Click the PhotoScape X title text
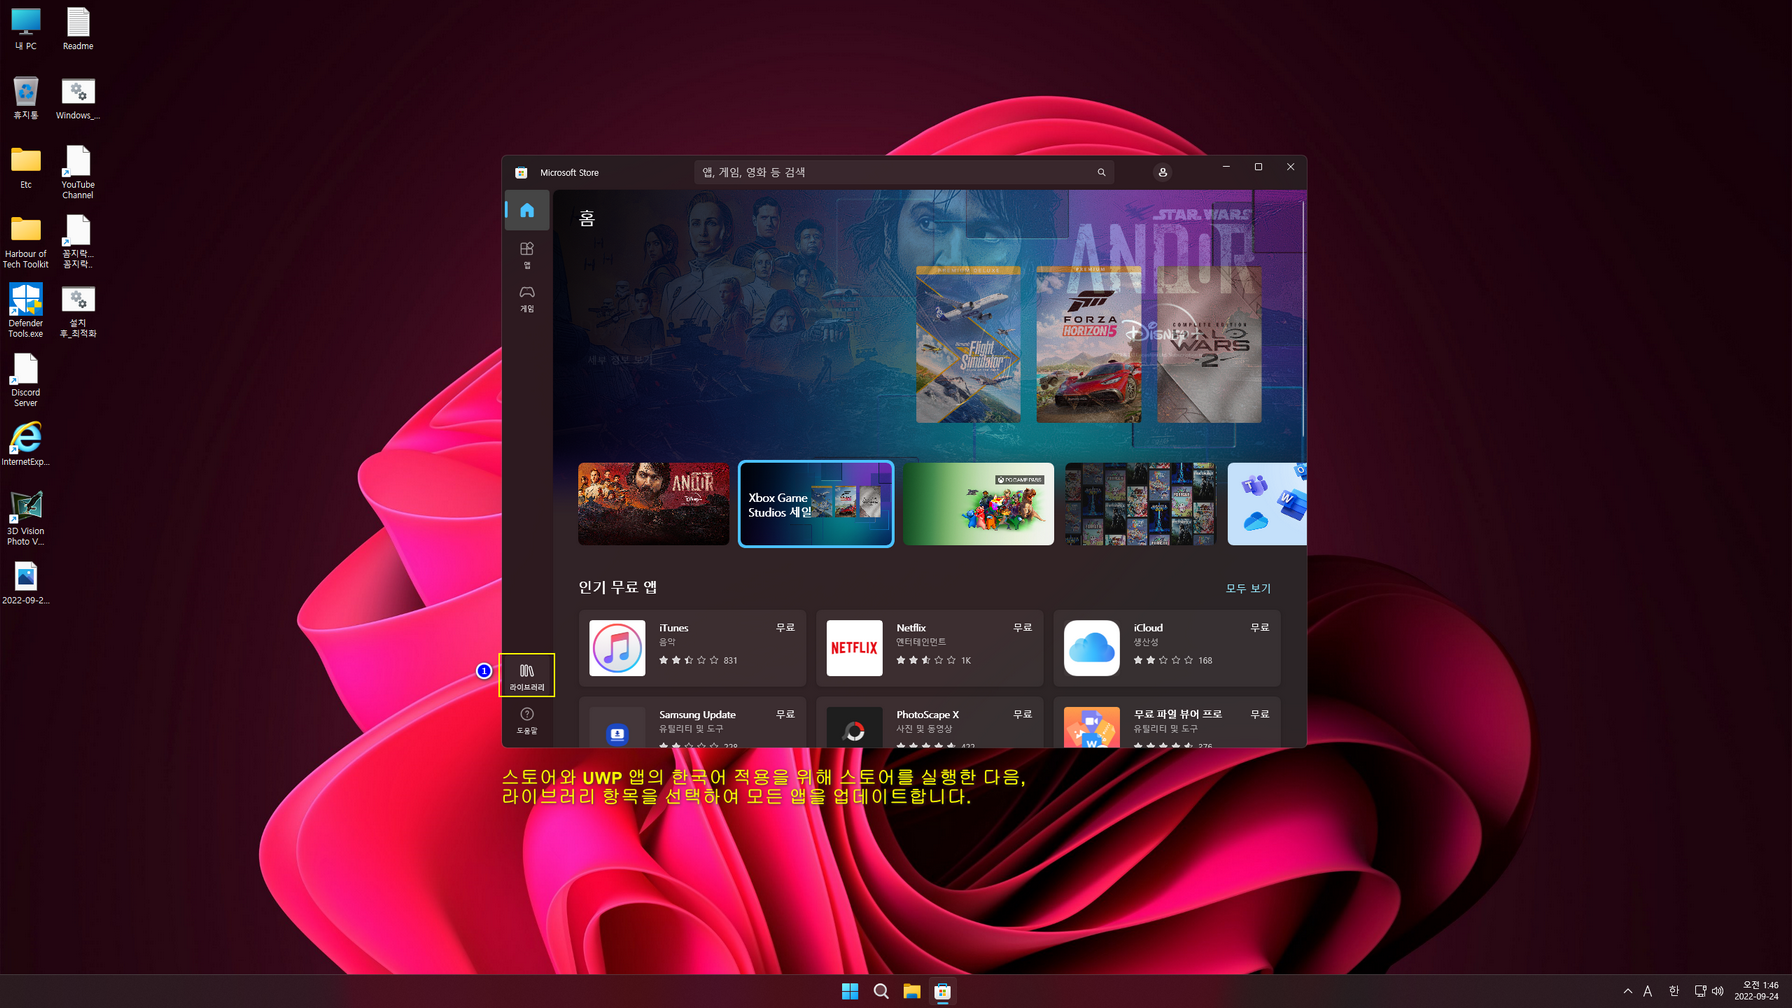This screenshot has width=1792, height=1008. click(927, 715)
